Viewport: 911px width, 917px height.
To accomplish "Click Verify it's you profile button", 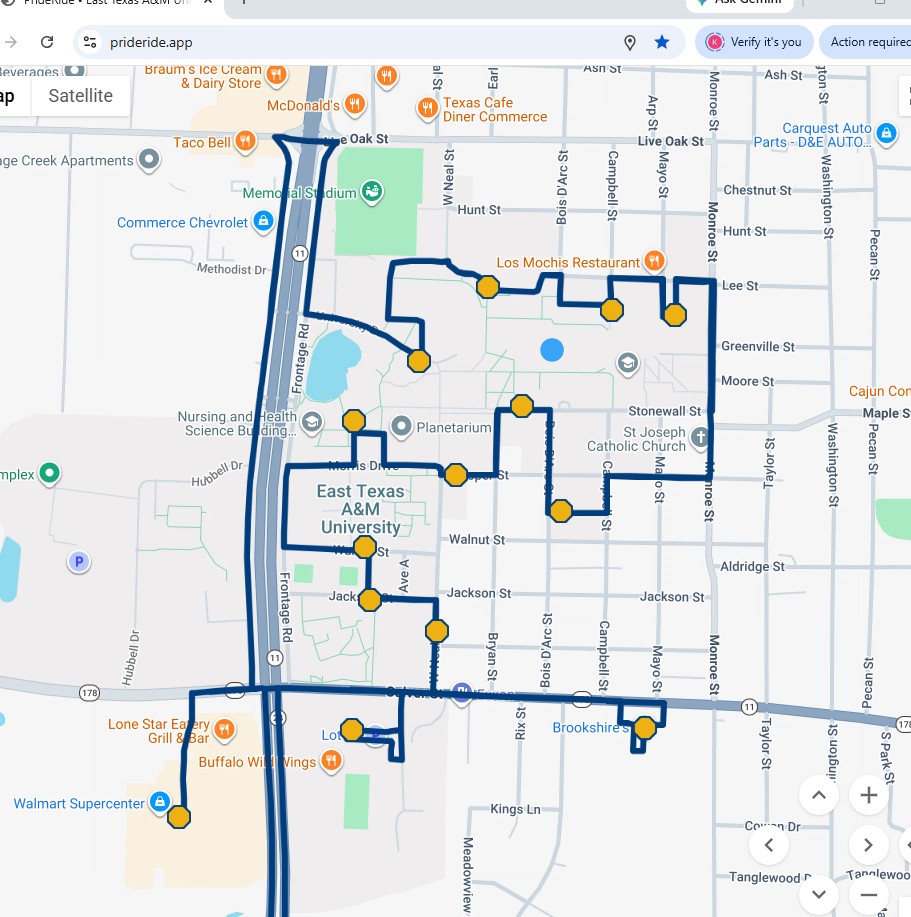I will (x=754, y=42).
